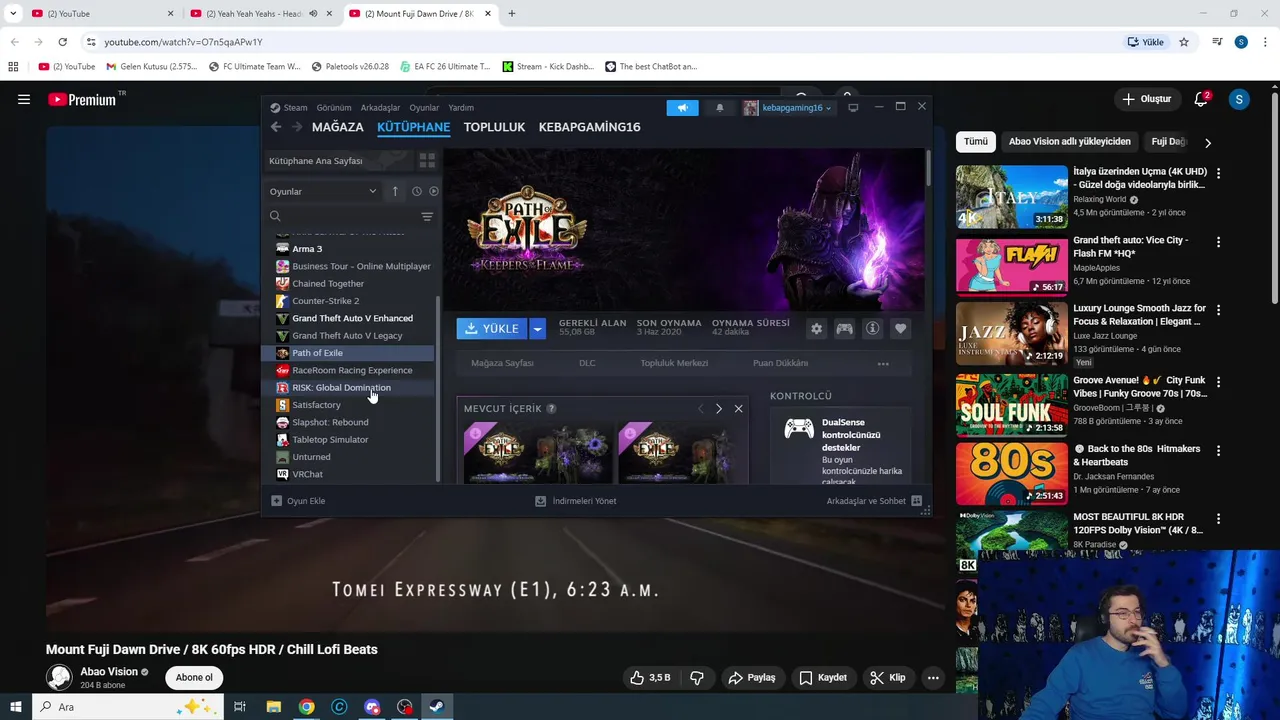The width and height of the screenshot is (1280, 720).
Task: Dislike the Mount Fuji video
Action: 697,678
